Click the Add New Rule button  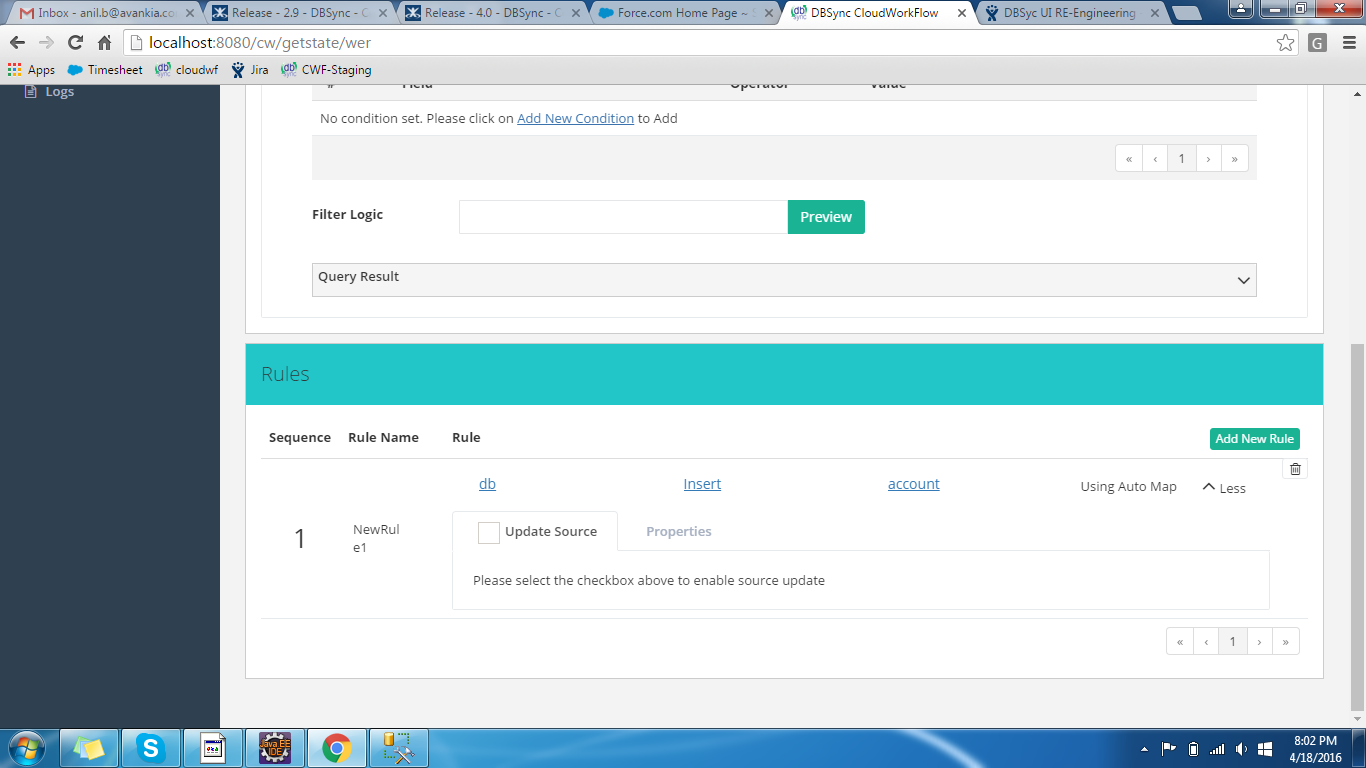click(x=1254, y=438)
